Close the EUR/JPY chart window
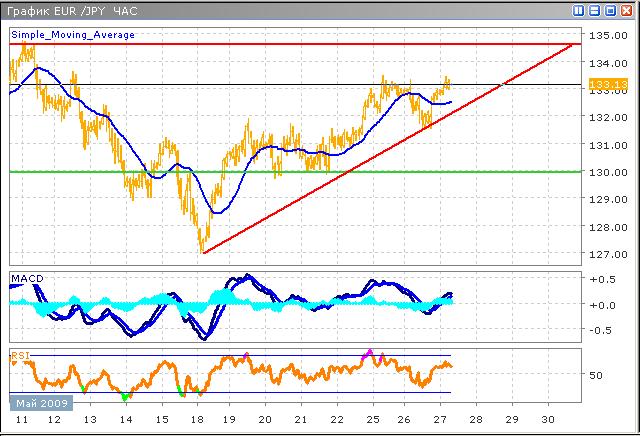 [x=627, y=11]
